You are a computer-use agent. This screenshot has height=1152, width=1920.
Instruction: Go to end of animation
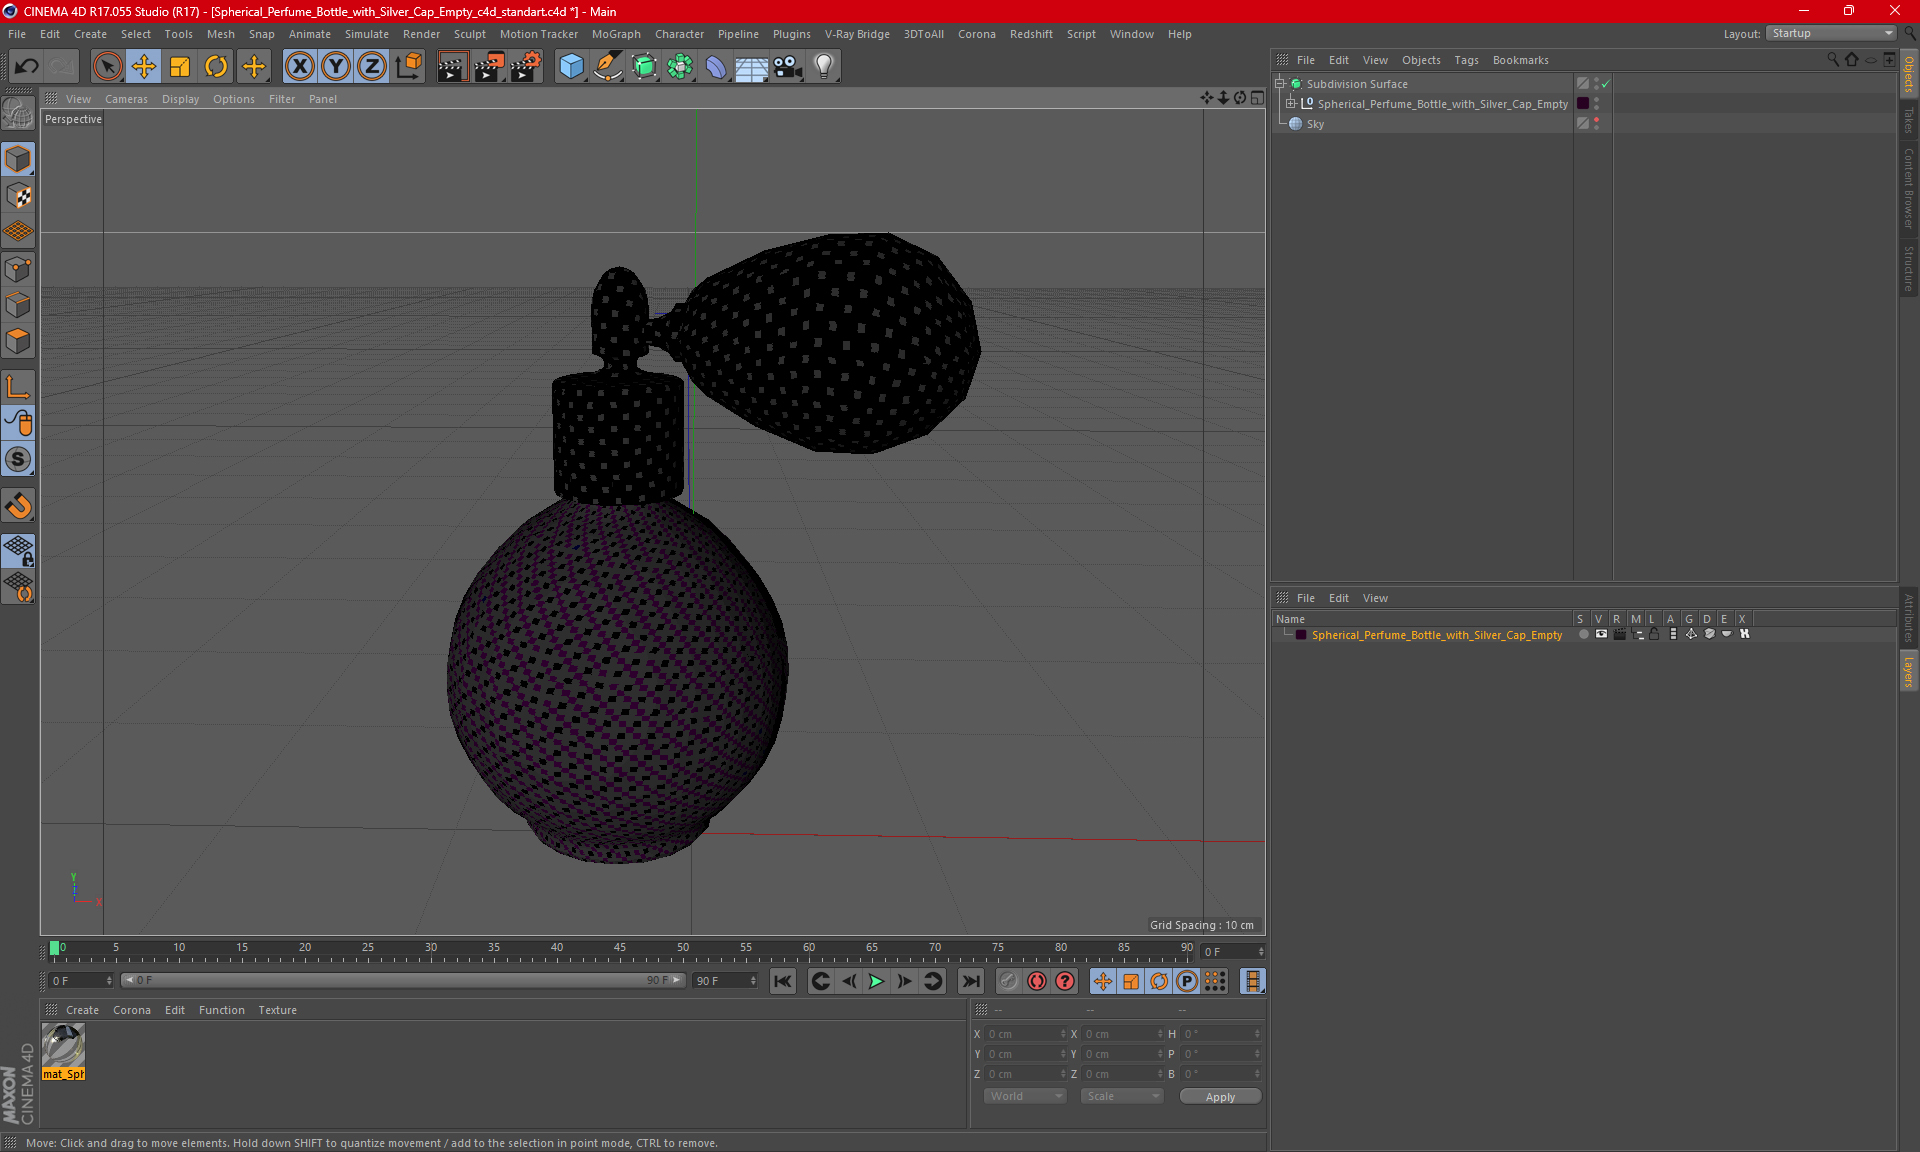970,981
